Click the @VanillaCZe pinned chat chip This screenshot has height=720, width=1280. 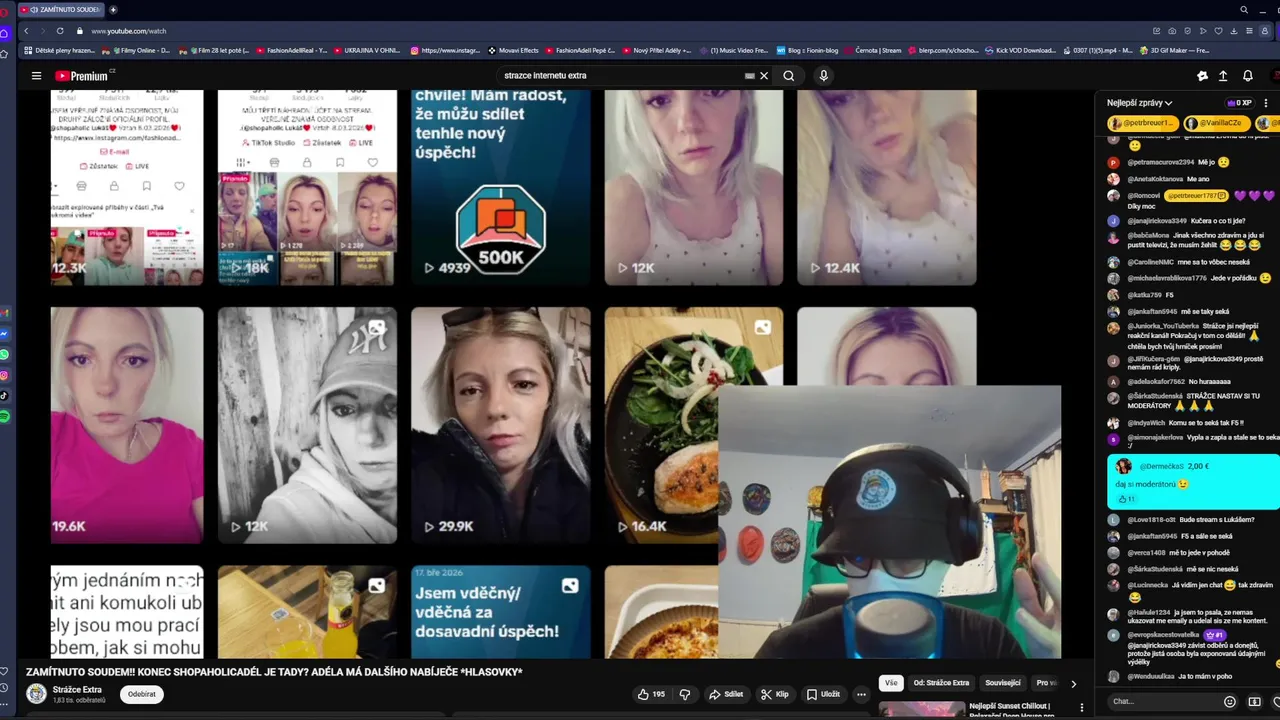pyautogui.click(x=1216, y=123)
